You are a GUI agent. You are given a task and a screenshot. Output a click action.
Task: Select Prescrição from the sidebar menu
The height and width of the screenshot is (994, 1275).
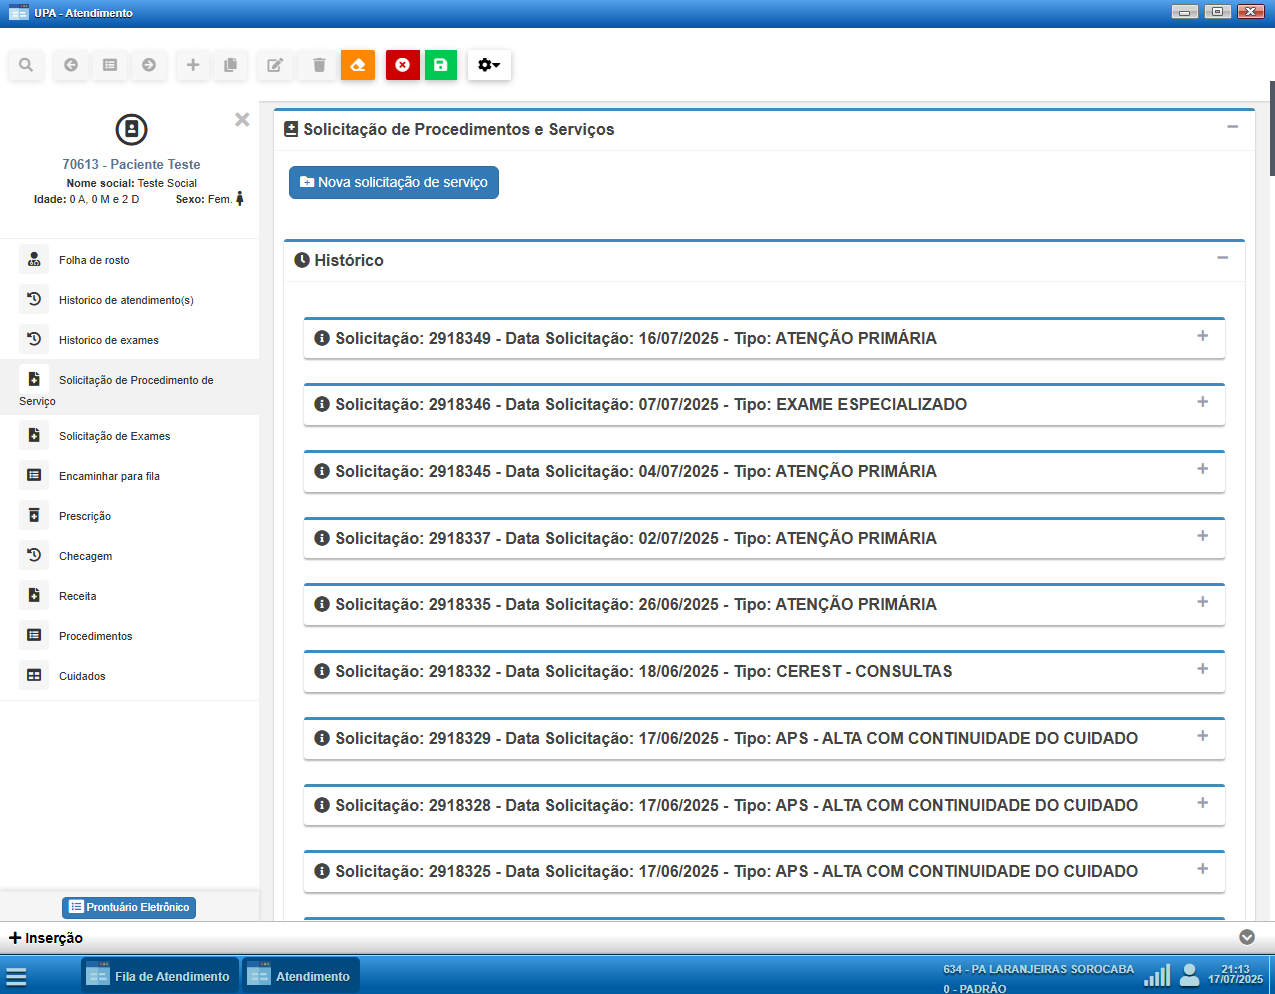point(85,516)
